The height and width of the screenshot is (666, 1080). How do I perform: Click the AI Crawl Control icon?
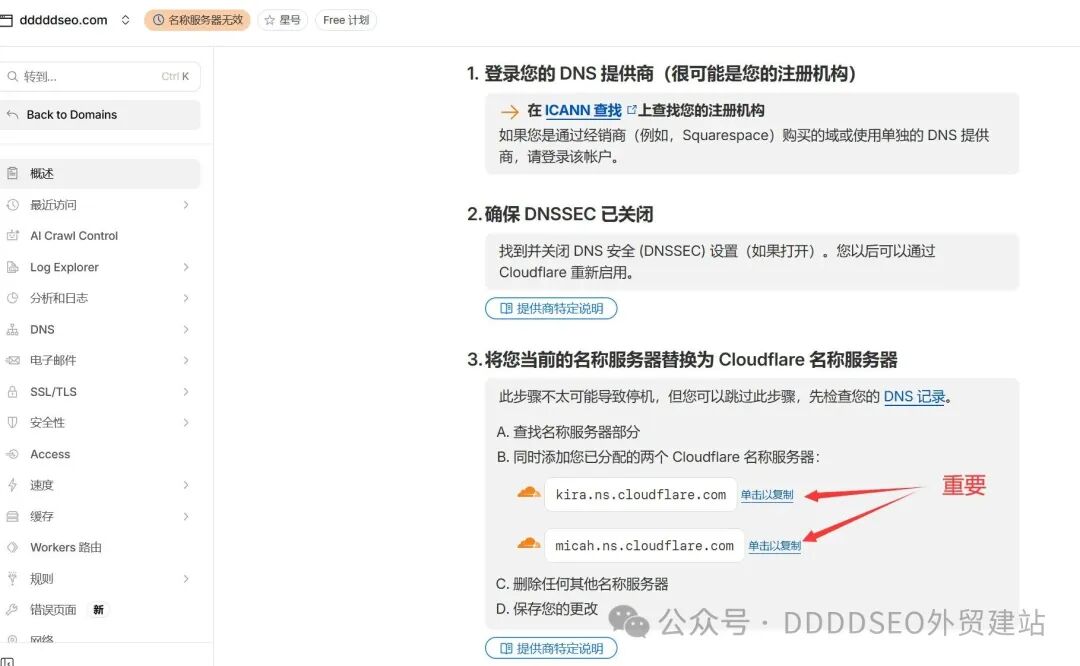12,236
